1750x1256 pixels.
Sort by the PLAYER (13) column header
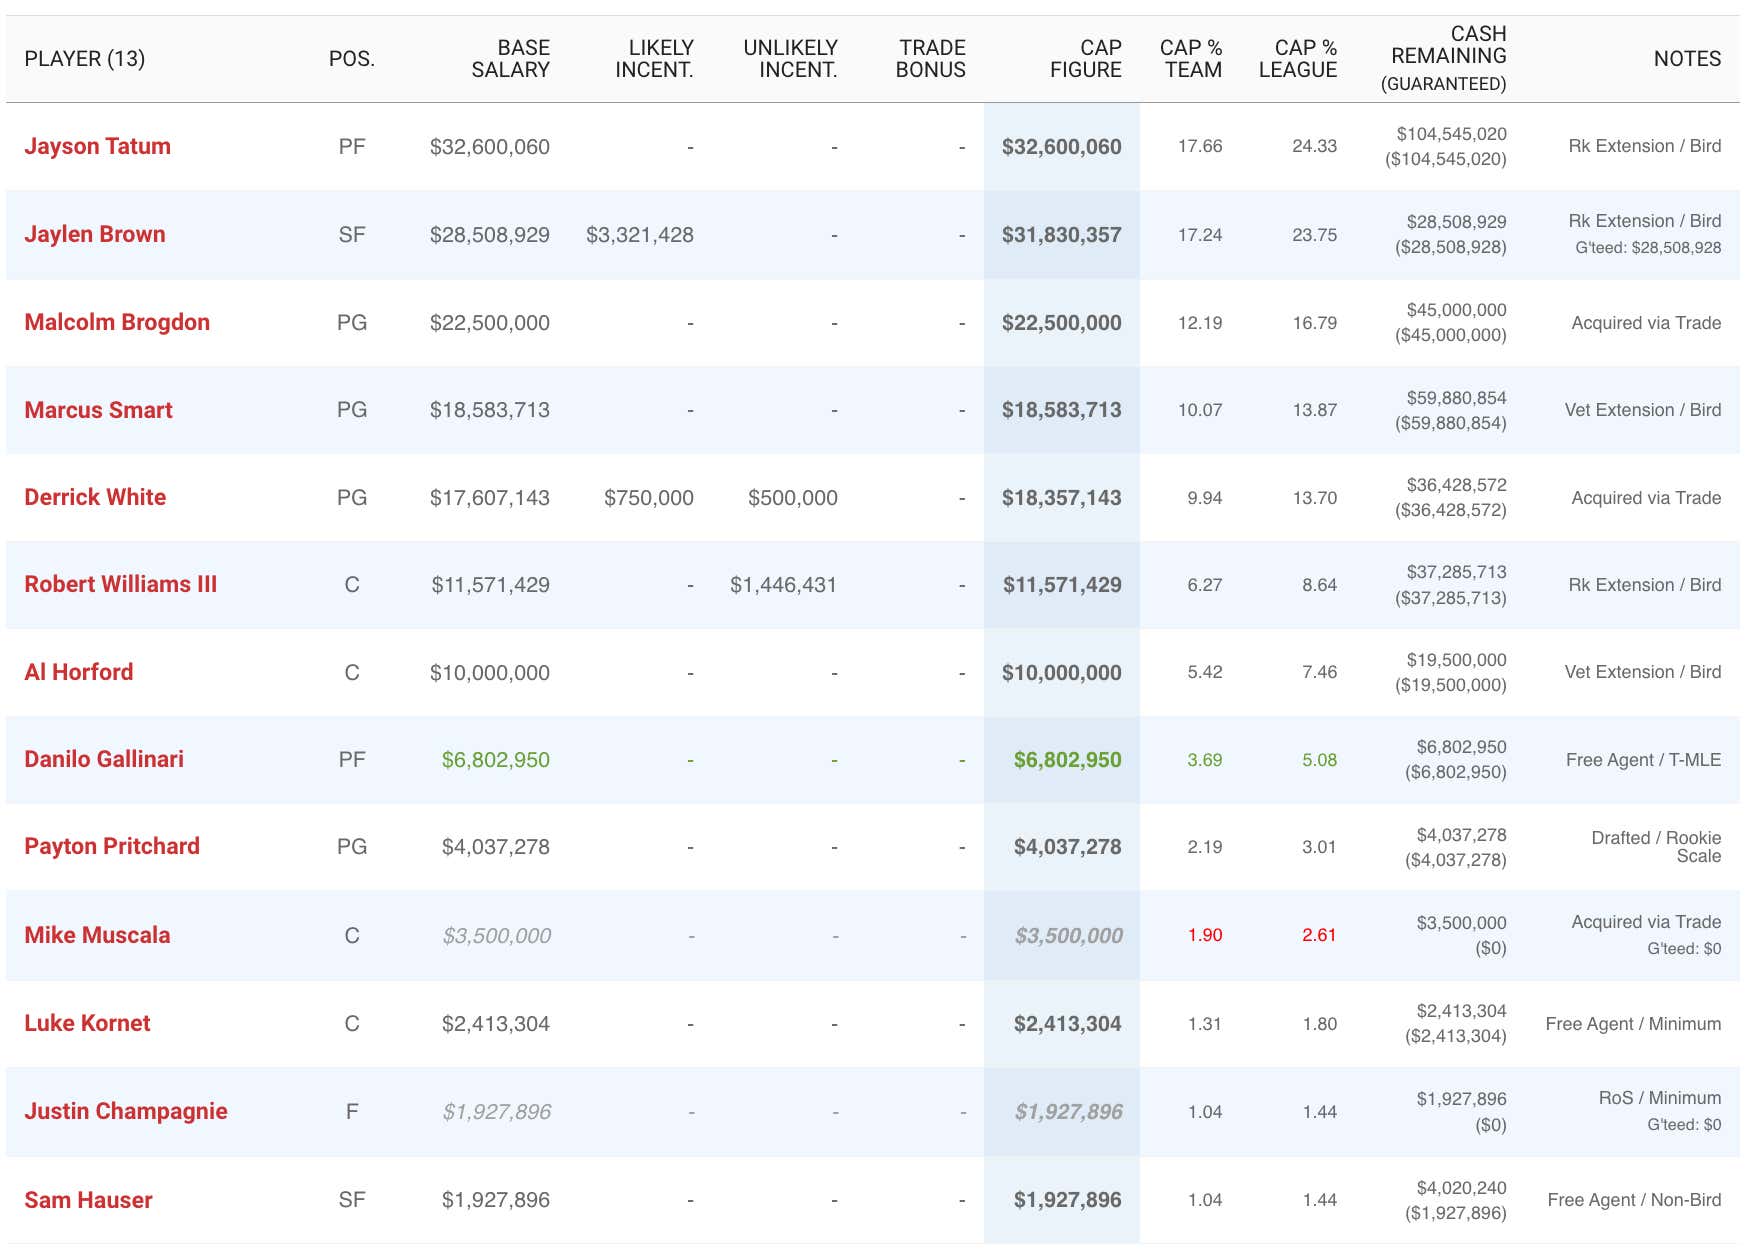(x=85, y=59)
